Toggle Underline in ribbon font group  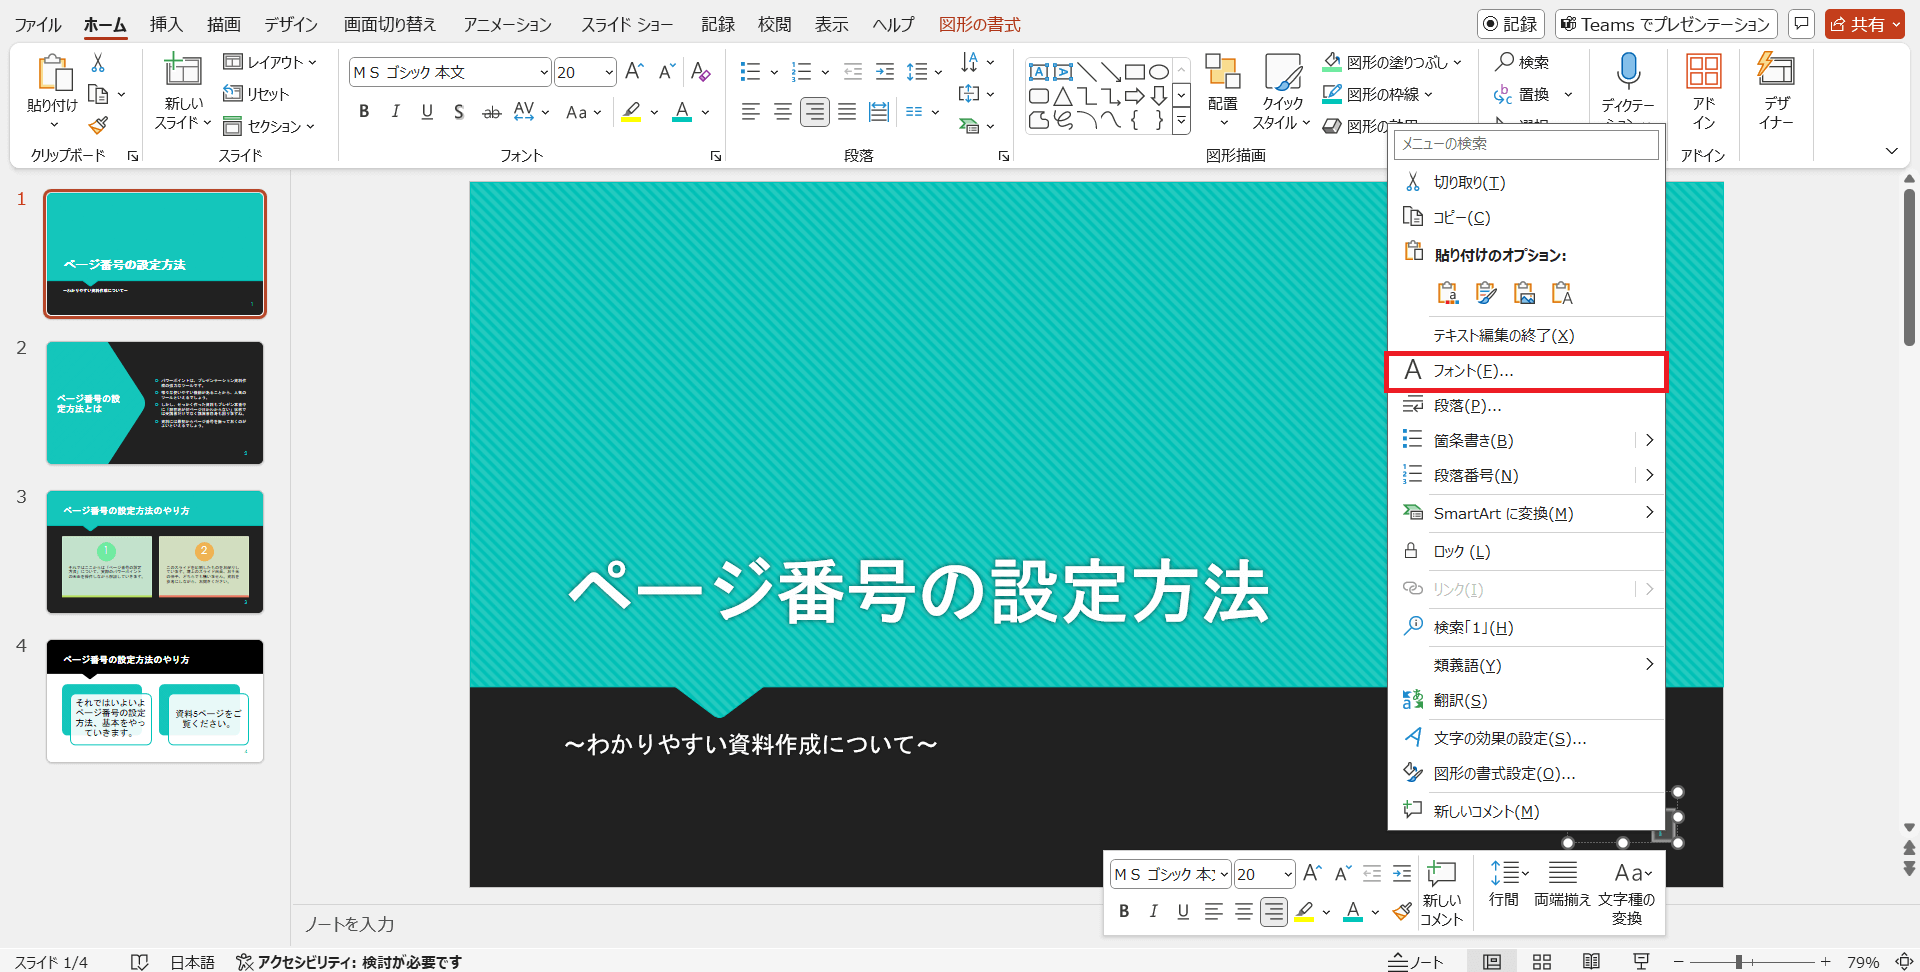[427, 112]
